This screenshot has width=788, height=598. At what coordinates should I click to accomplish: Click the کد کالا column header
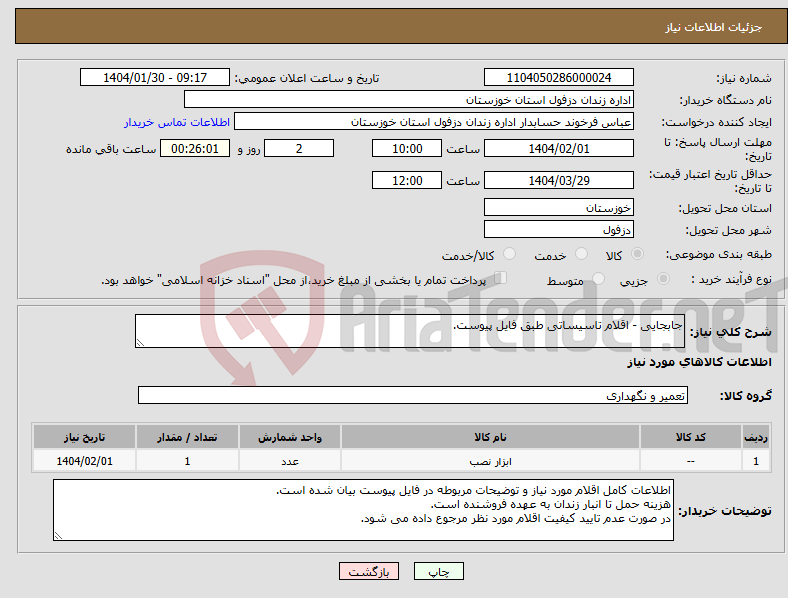click(691, 437)
